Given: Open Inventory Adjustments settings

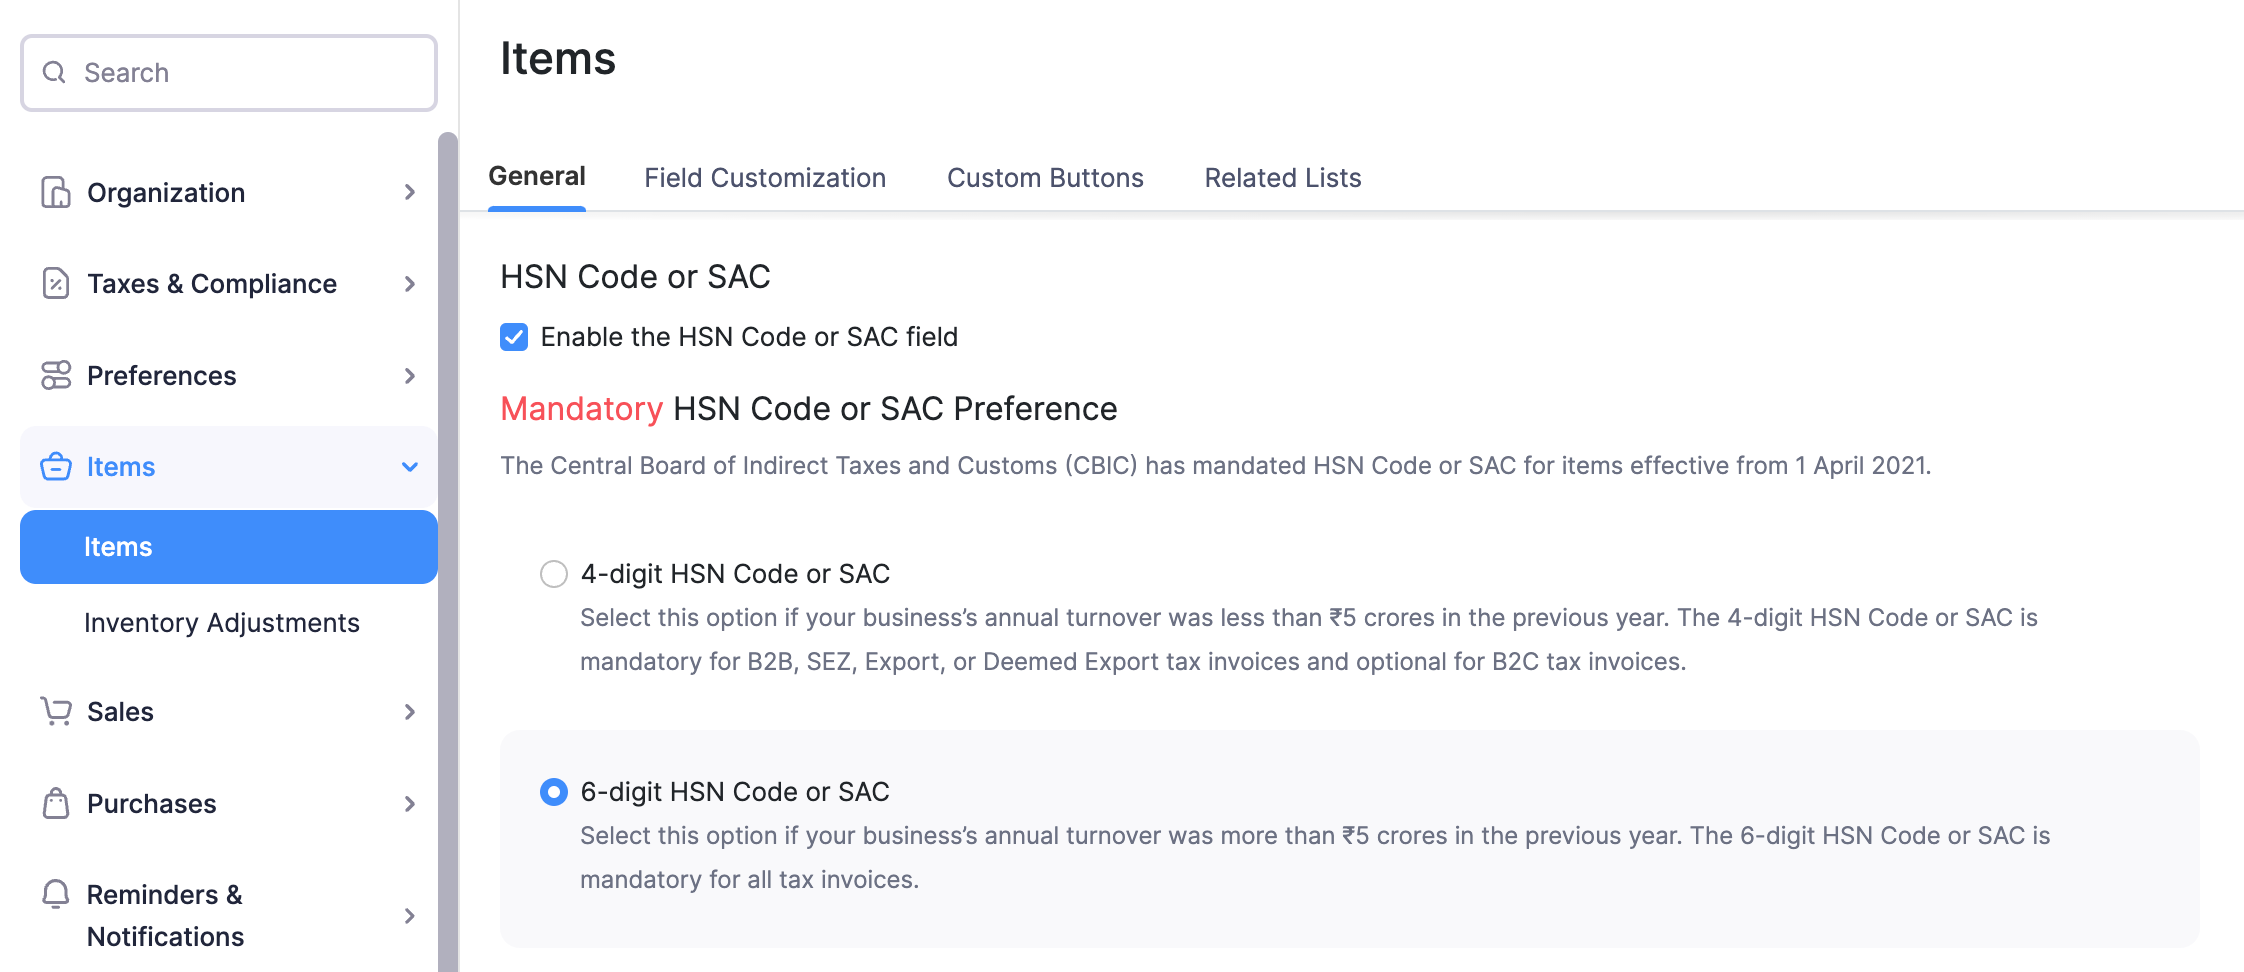Looking at the screenshot, I should (222, 622).
